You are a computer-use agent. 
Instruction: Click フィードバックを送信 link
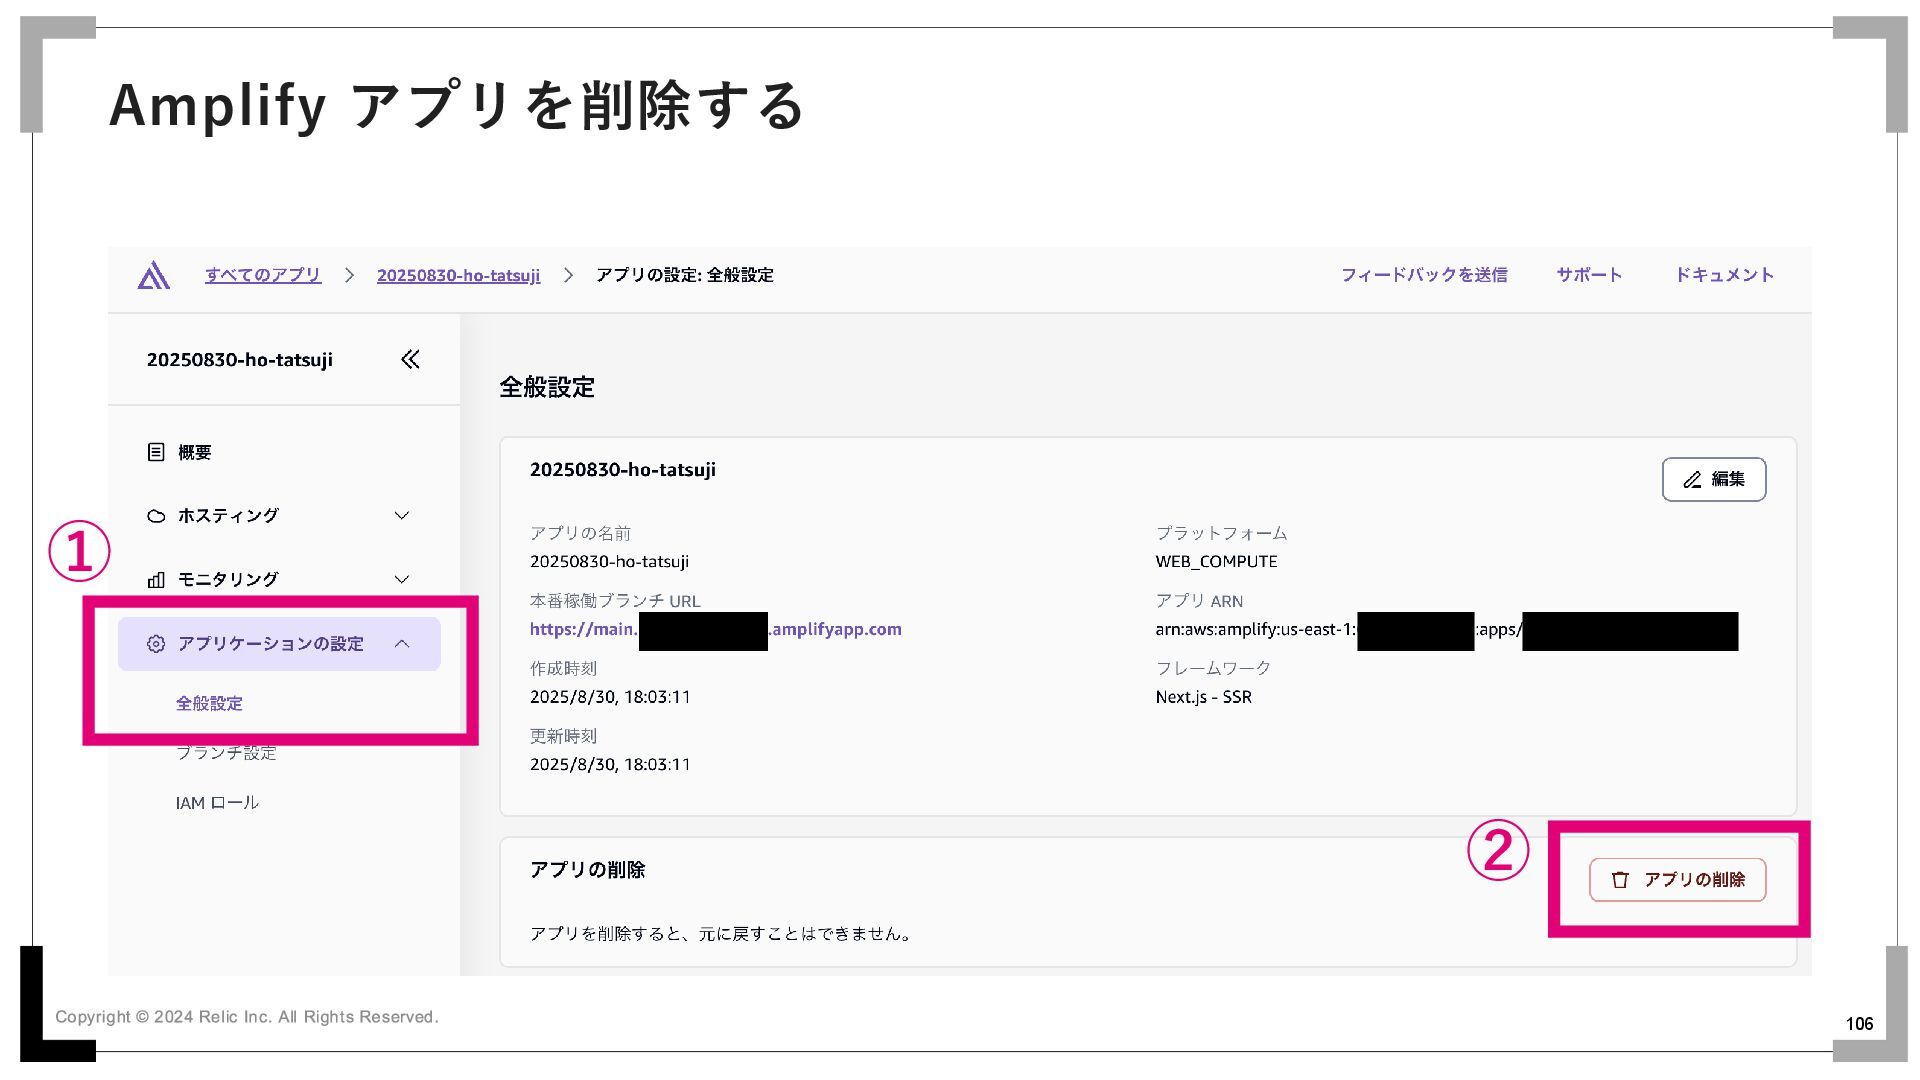click(x=1424, y=275)
